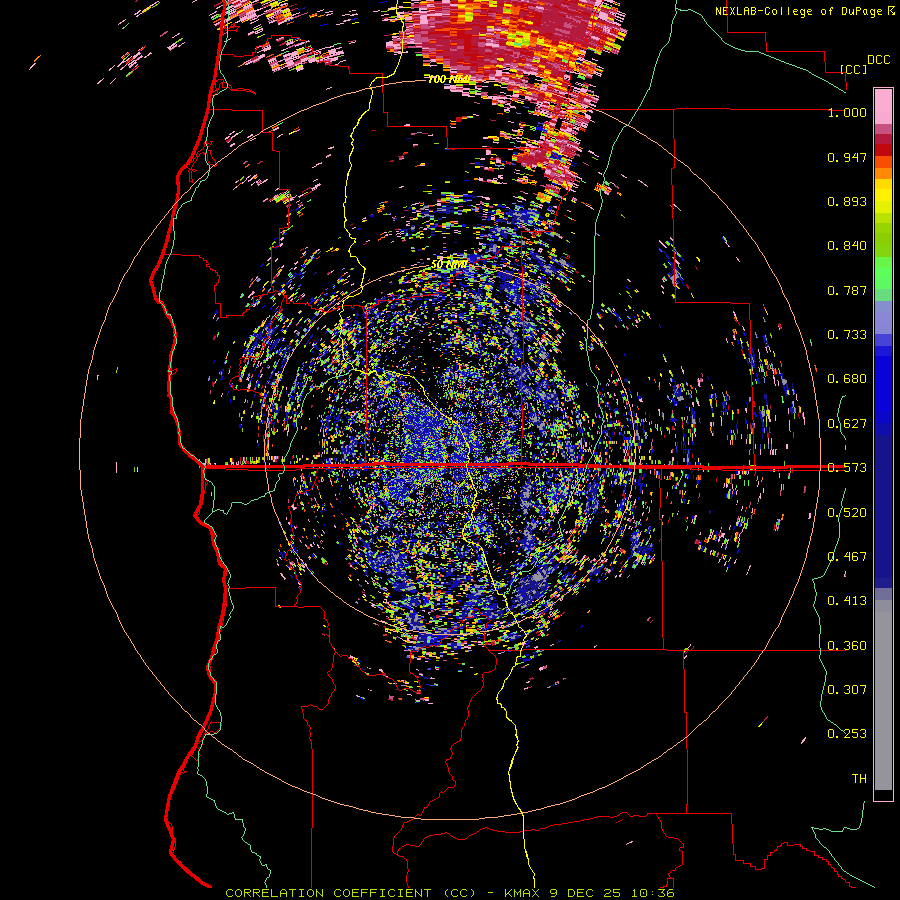Image resolution: width=900 pixels, height=900 pixels.
Task: Click the 0.413 color scale value
Action: point(847,601)
